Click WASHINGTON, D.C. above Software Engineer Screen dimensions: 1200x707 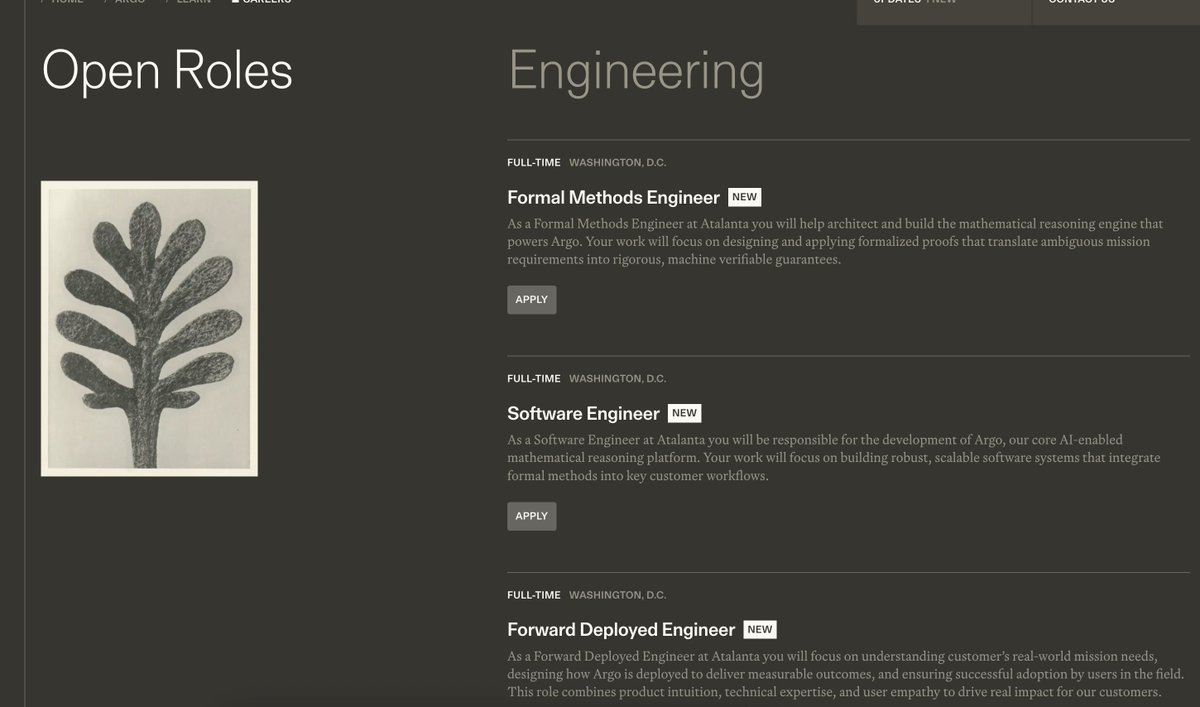618,379
